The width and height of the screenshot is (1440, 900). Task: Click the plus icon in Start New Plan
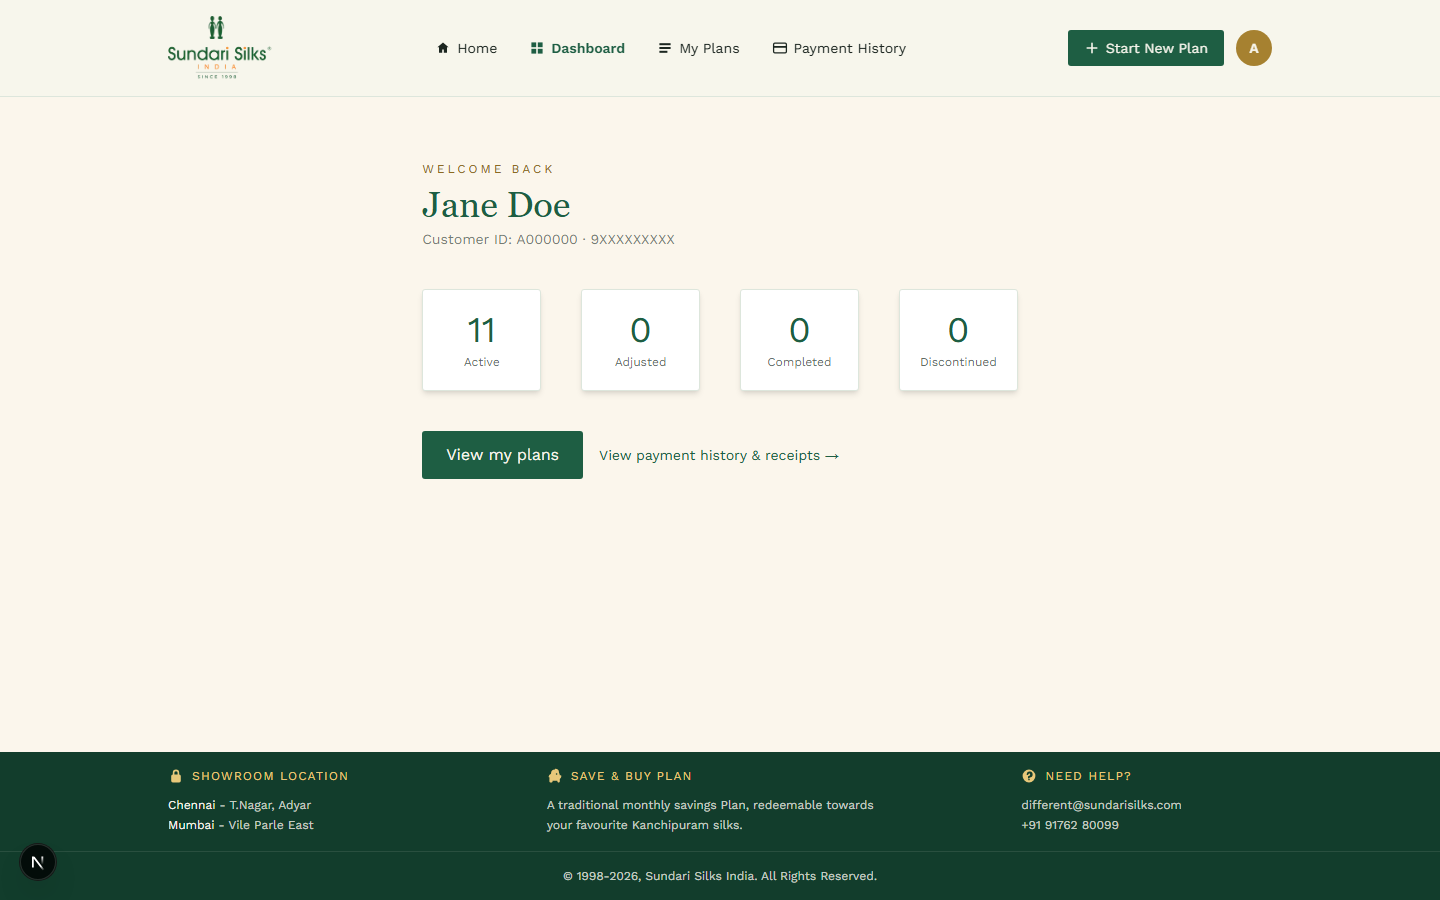[1092, 48]
